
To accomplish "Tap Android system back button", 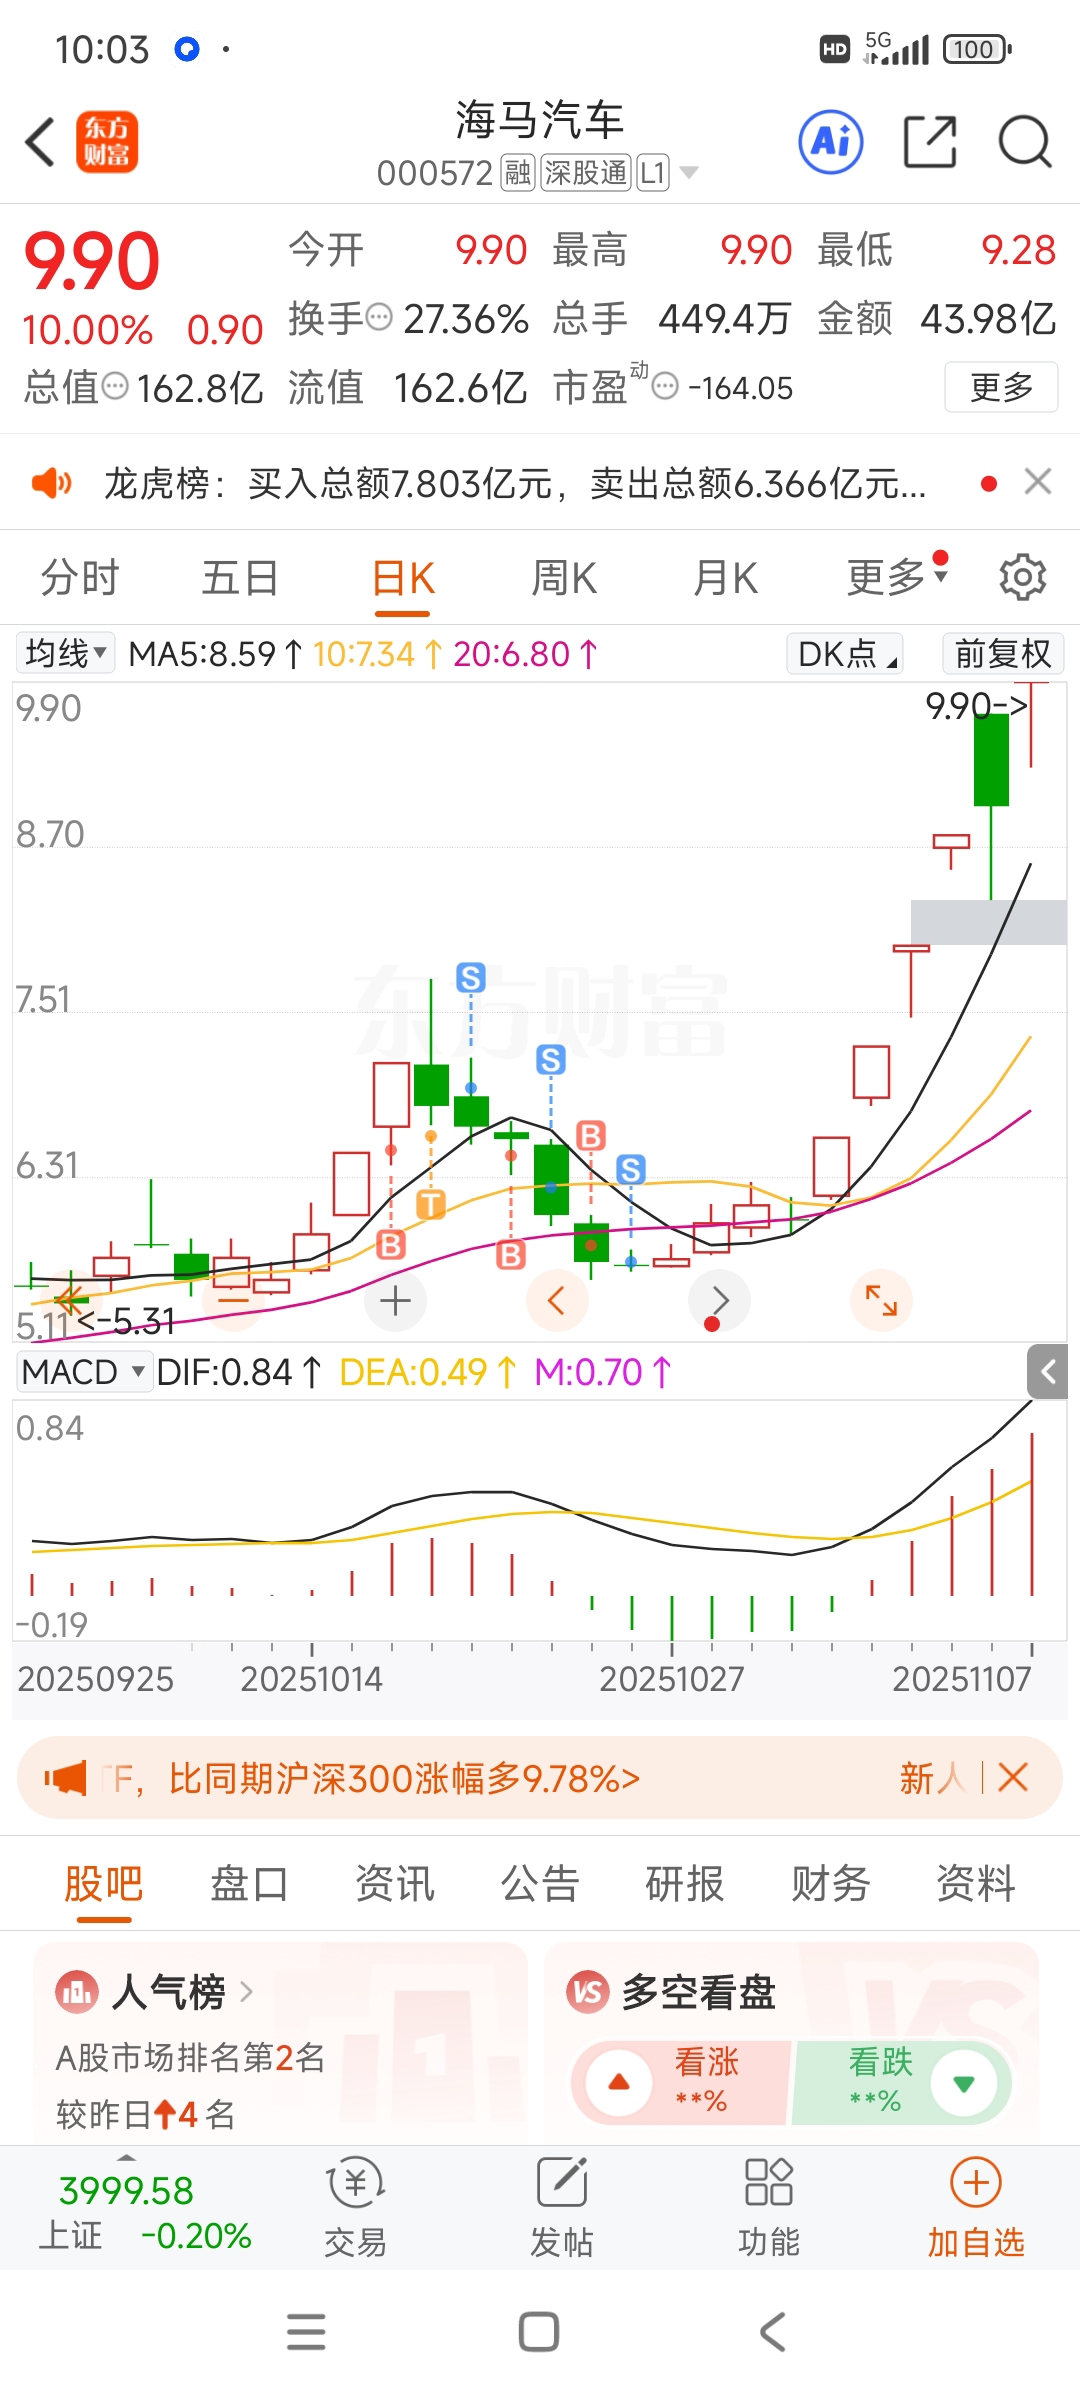I will pos(773,2332).
